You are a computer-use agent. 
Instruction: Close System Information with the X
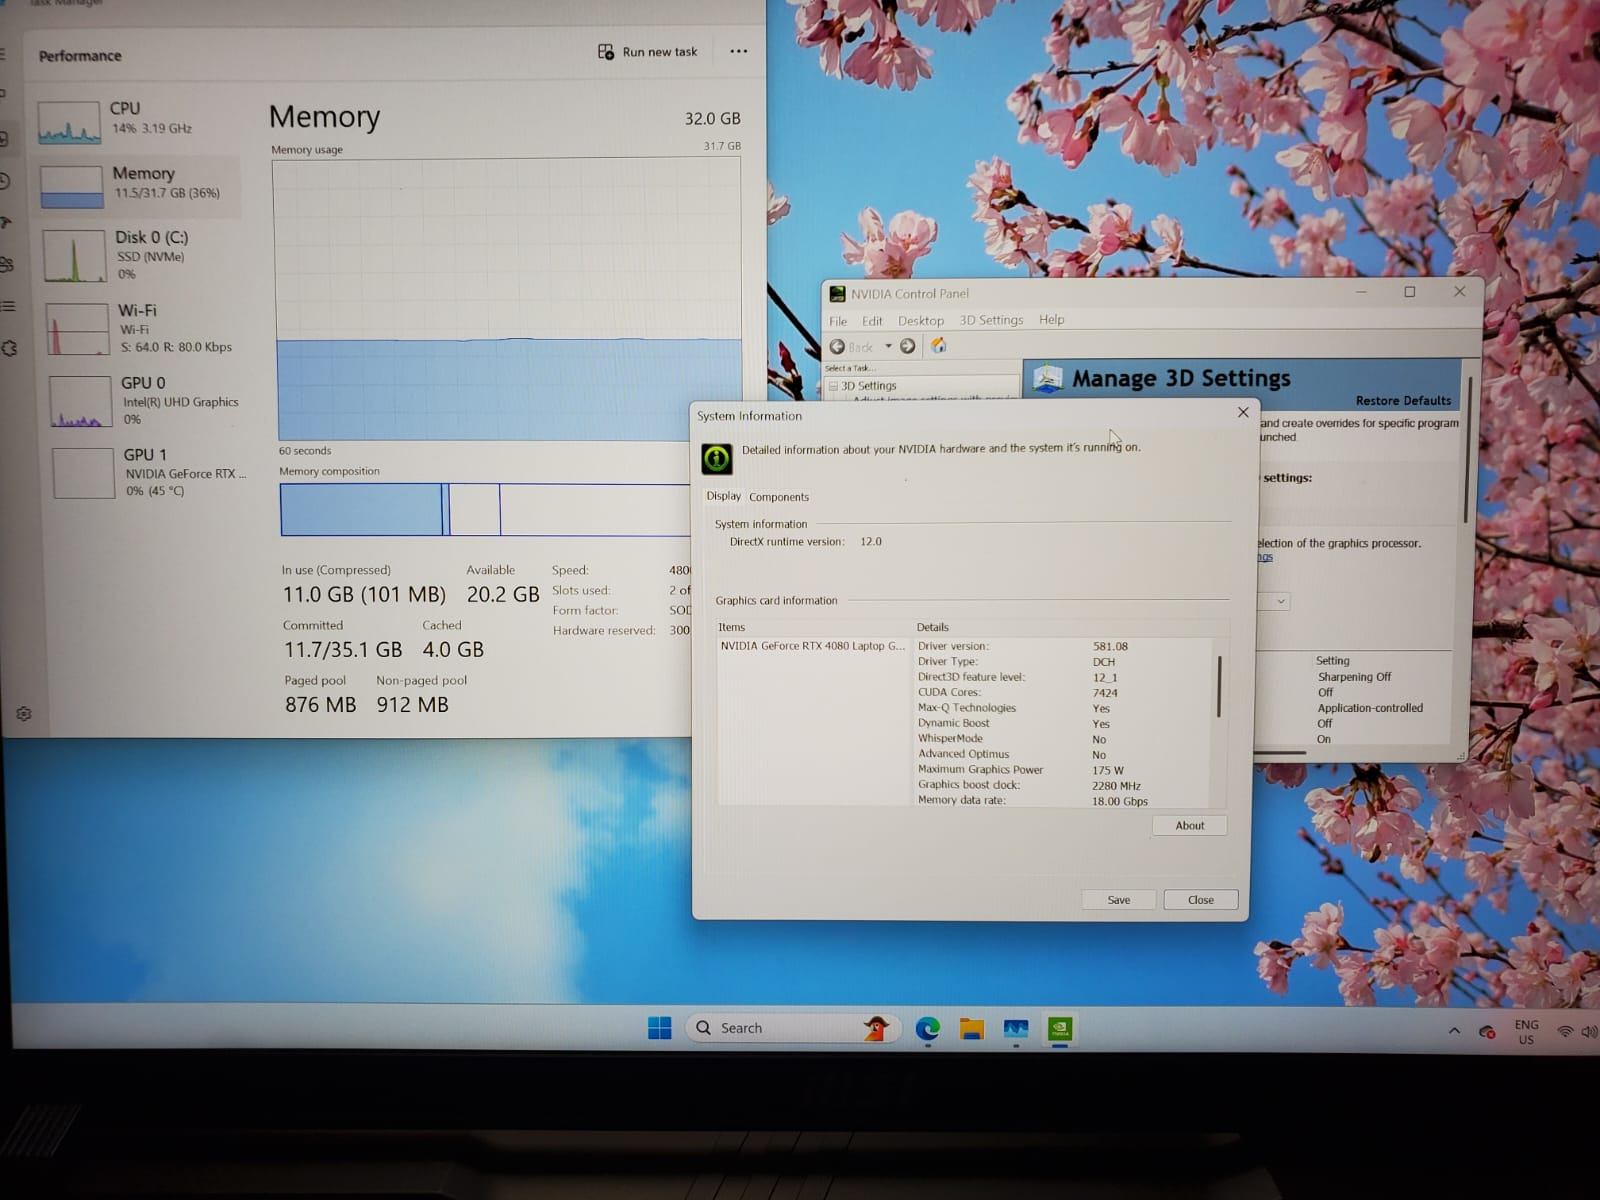[x=1243, y=412]
